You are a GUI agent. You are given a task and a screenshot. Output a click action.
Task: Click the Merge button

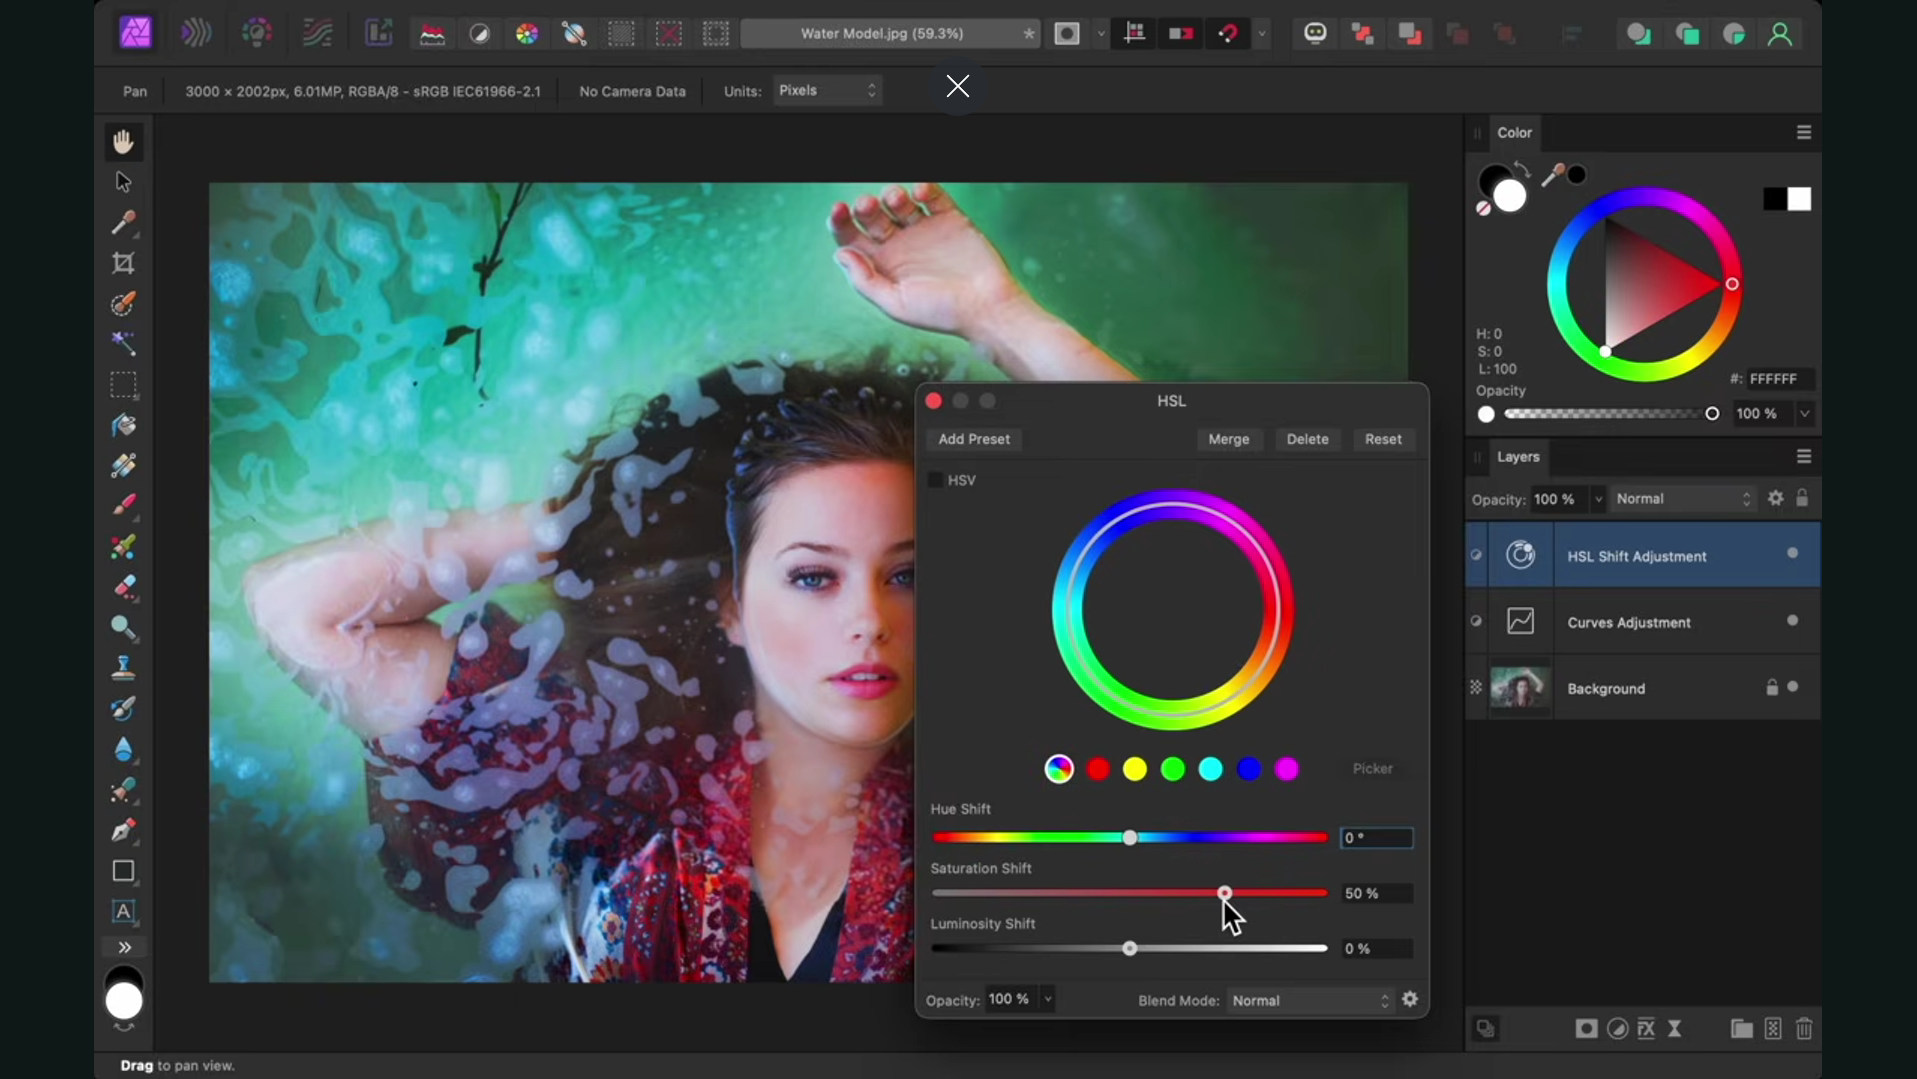(1229, 439)
